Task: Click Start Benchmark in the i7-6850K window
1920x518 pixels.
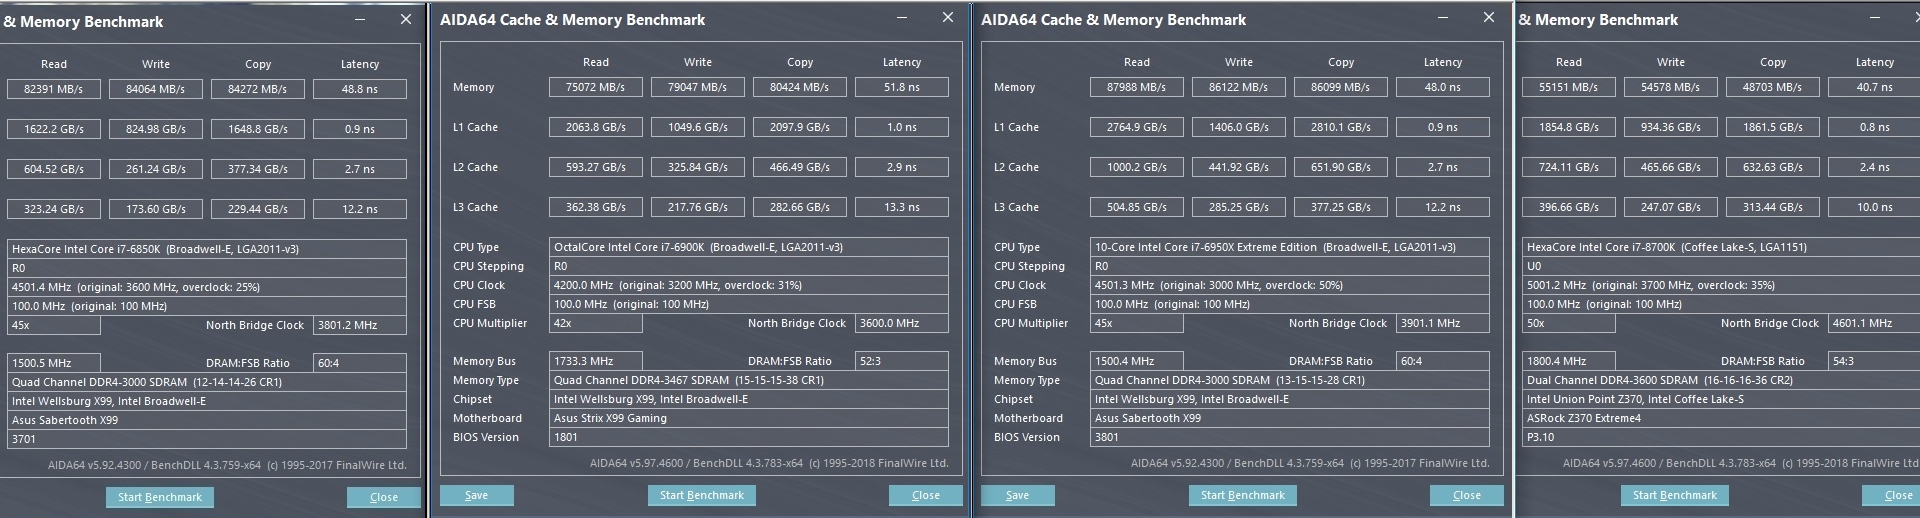Action: [160, 497]
